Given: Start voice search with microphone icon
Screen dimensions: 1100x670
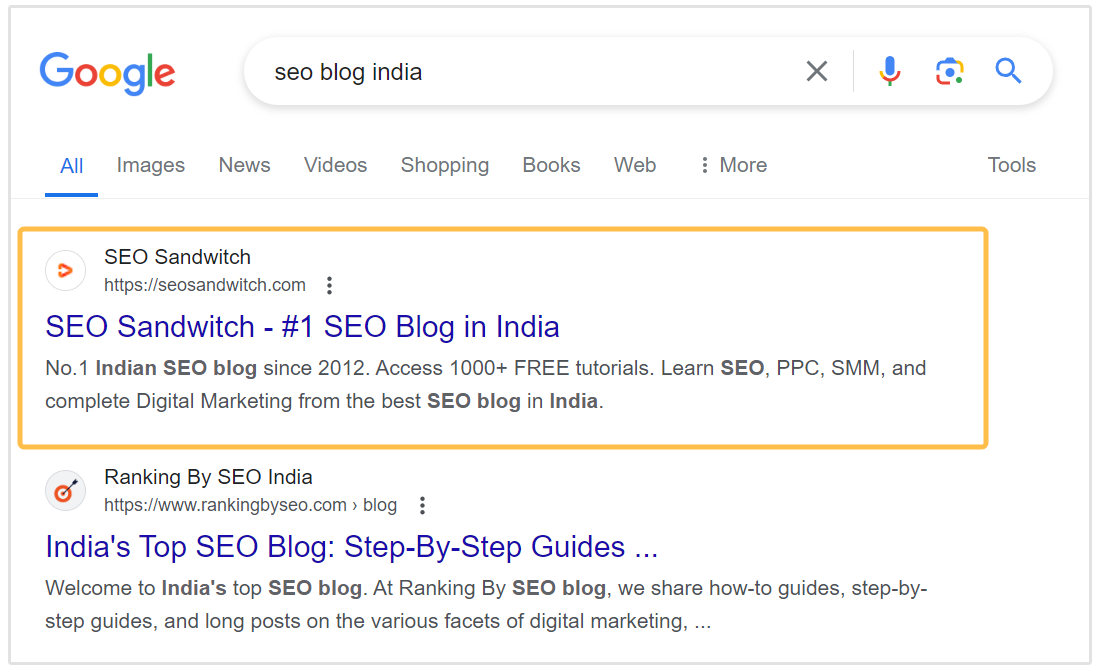Looking at the screenshot, I should pos(889,71).
